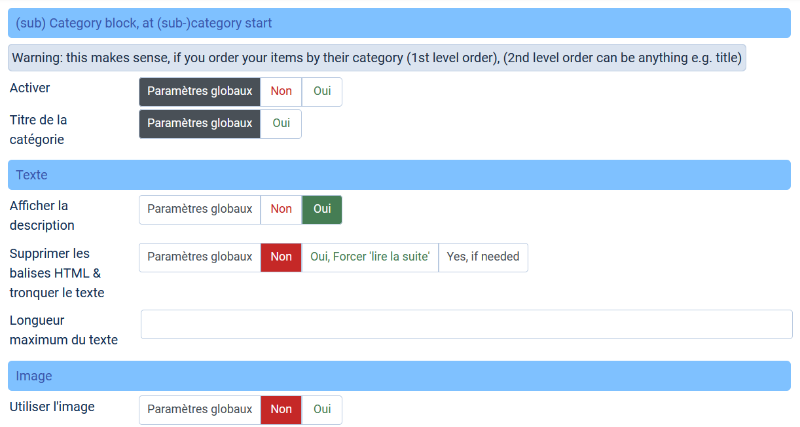Set Activer to Non
The height and width of the screenshot is (427, 800).
coord(281,91)
